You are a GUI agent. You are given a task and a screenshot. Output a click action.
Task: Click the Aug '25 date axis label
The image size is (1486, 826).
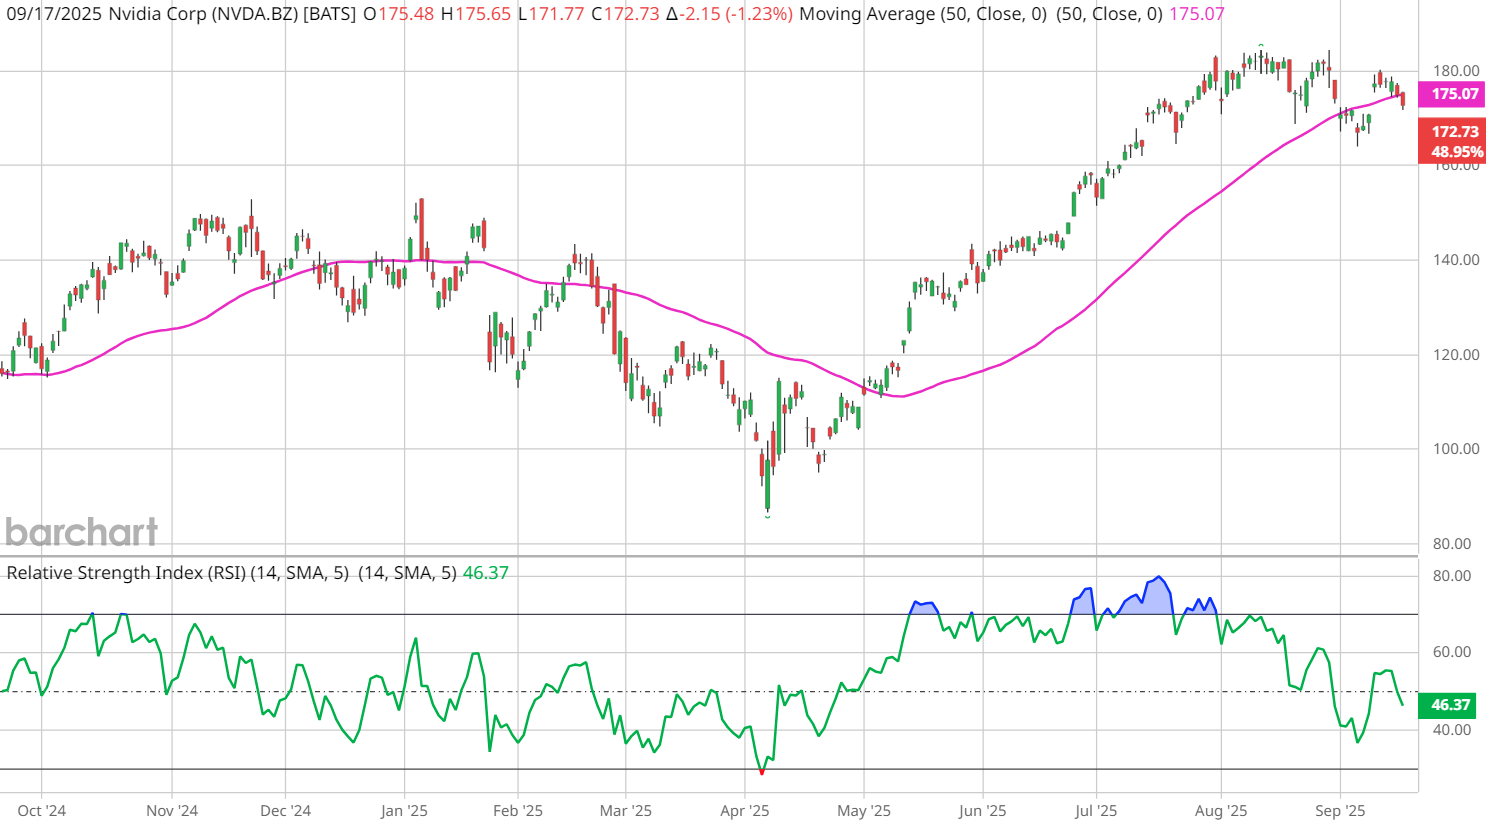[1221, 811]
